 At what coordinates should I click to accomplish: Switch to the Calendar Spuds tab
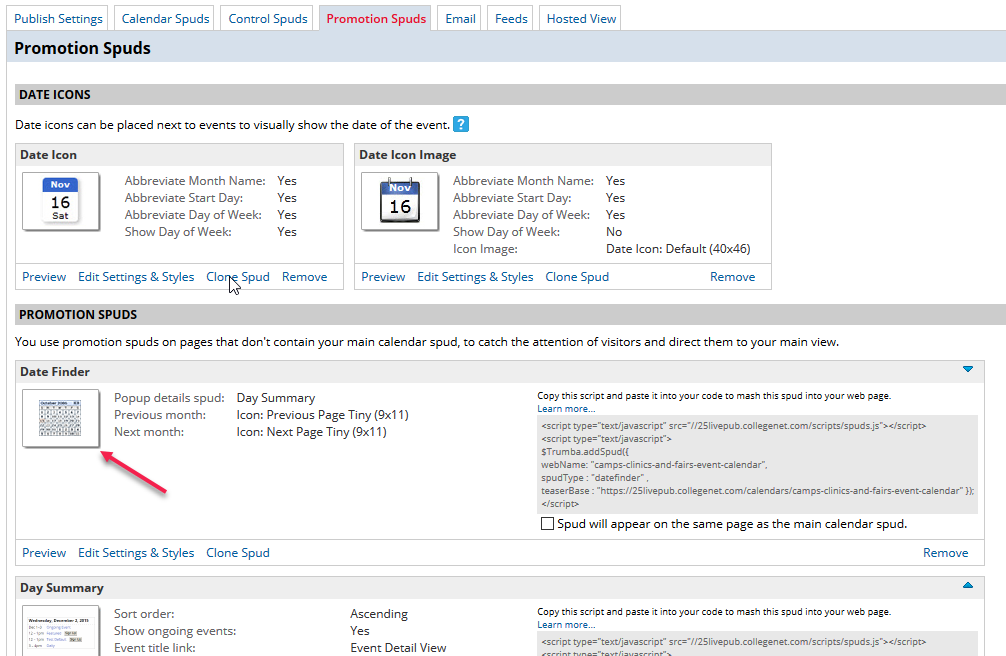click(166, 19)
